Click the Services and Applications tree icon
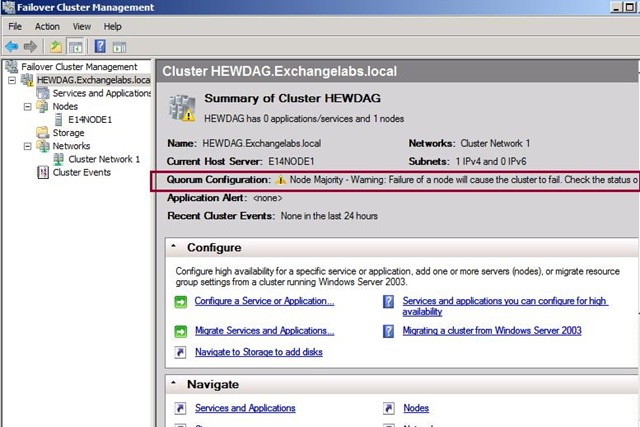Screen dimensions: 640x427 (x=42, y=93)
